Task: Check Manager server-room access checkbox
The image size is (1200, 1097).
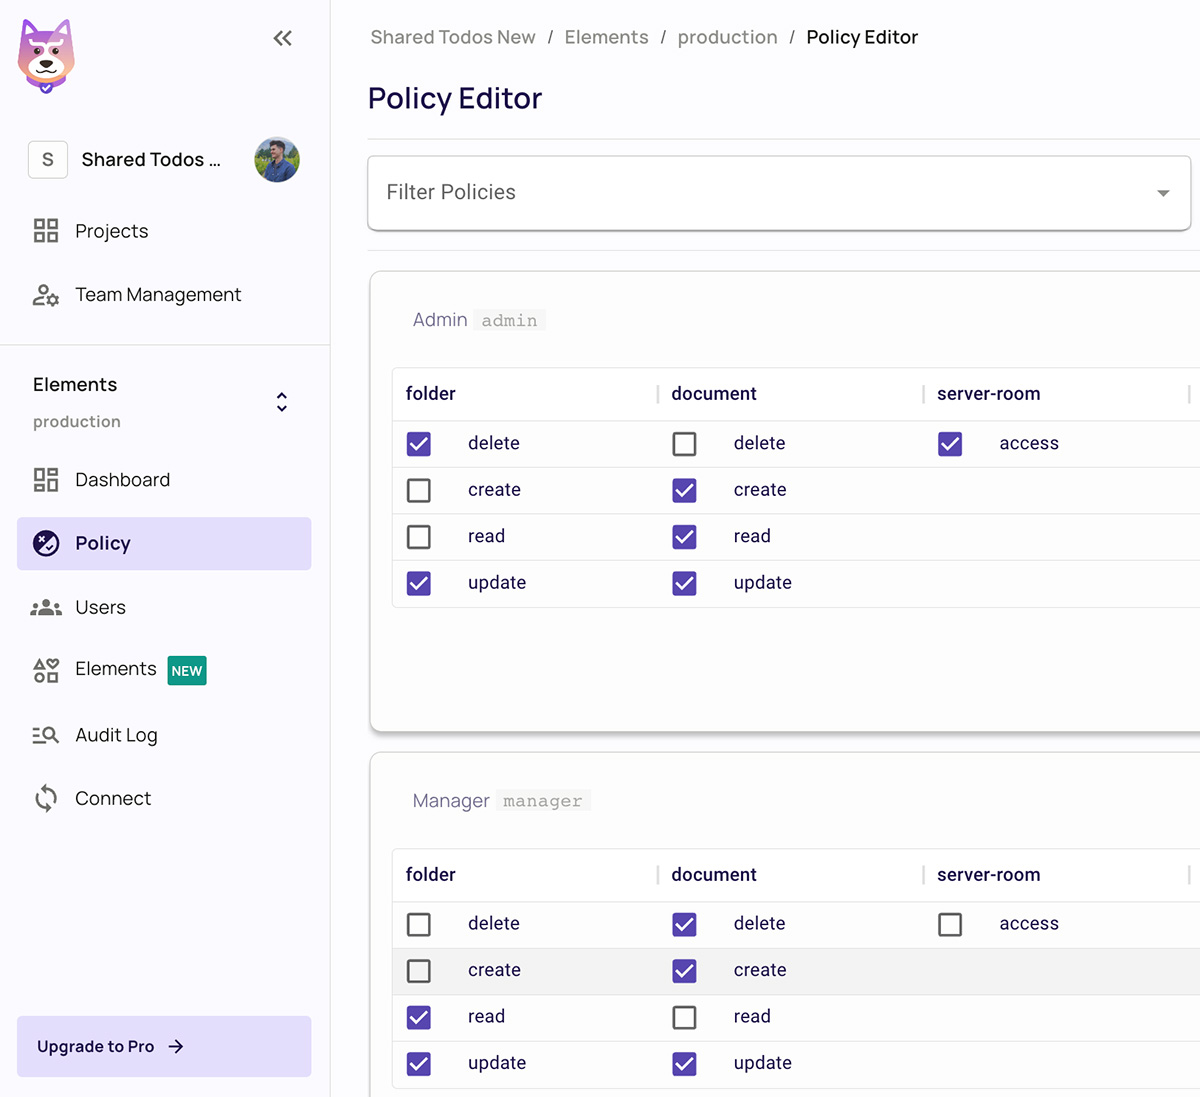Action: point(950,924)
